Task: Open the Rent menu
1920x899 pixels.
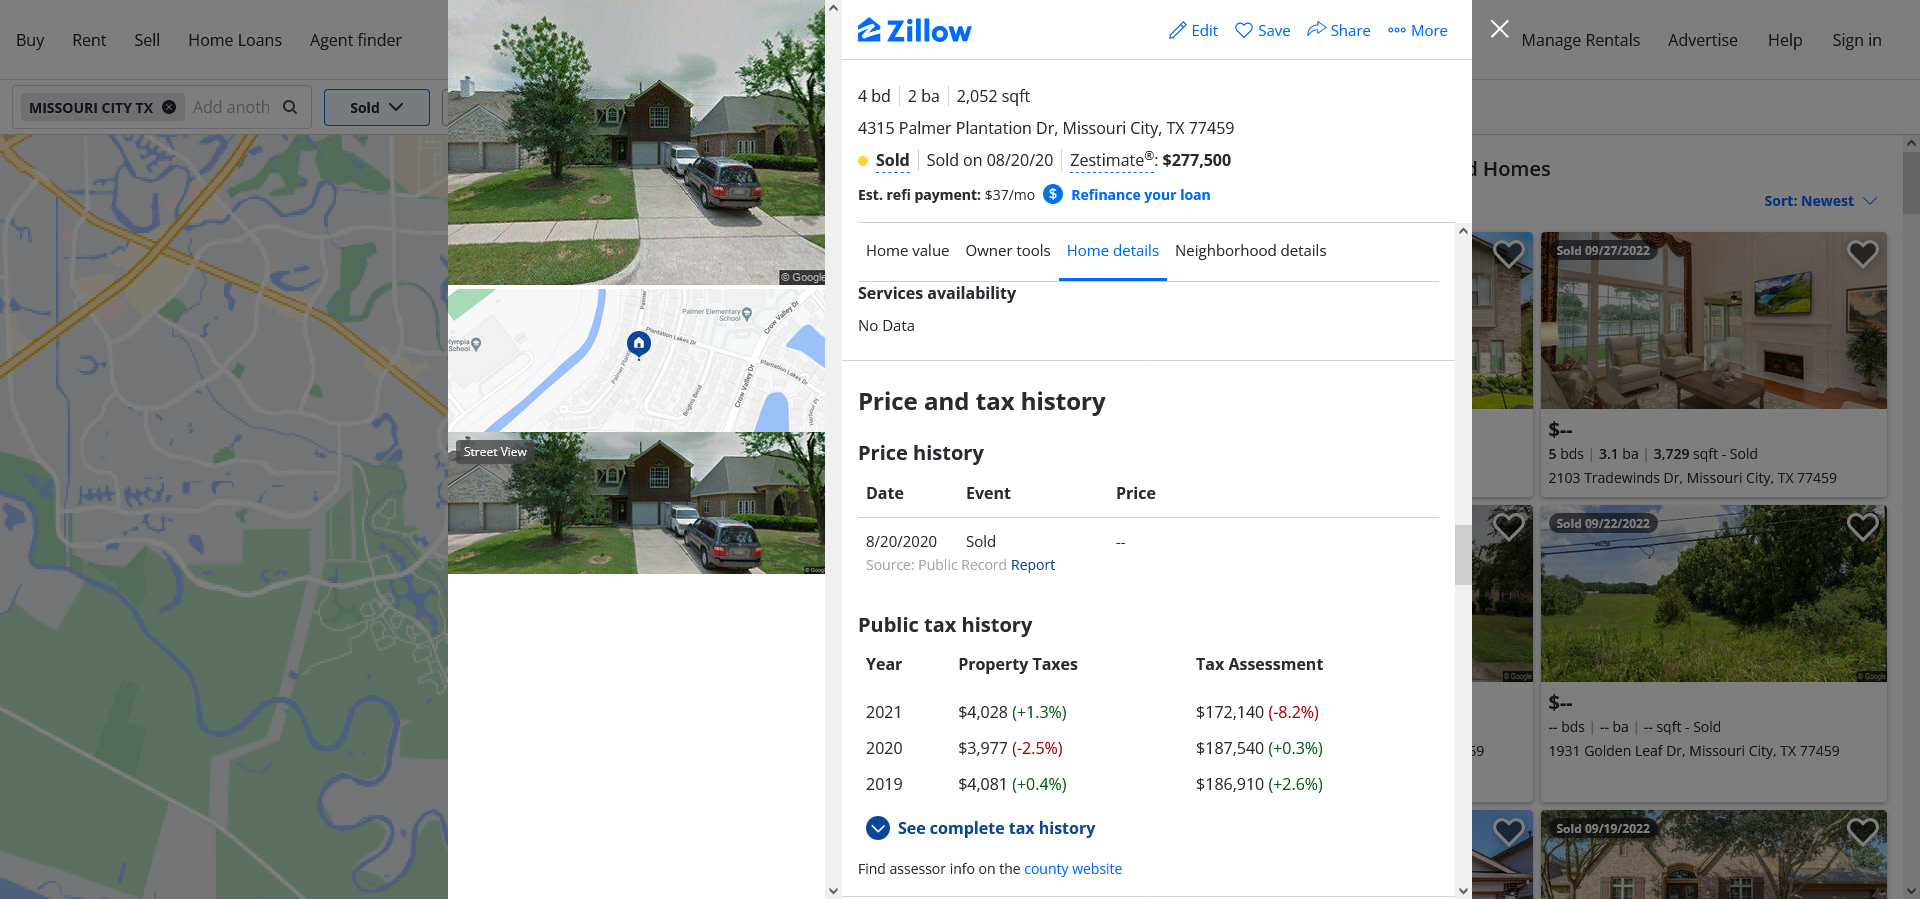Action: click(x=89, y=40)
